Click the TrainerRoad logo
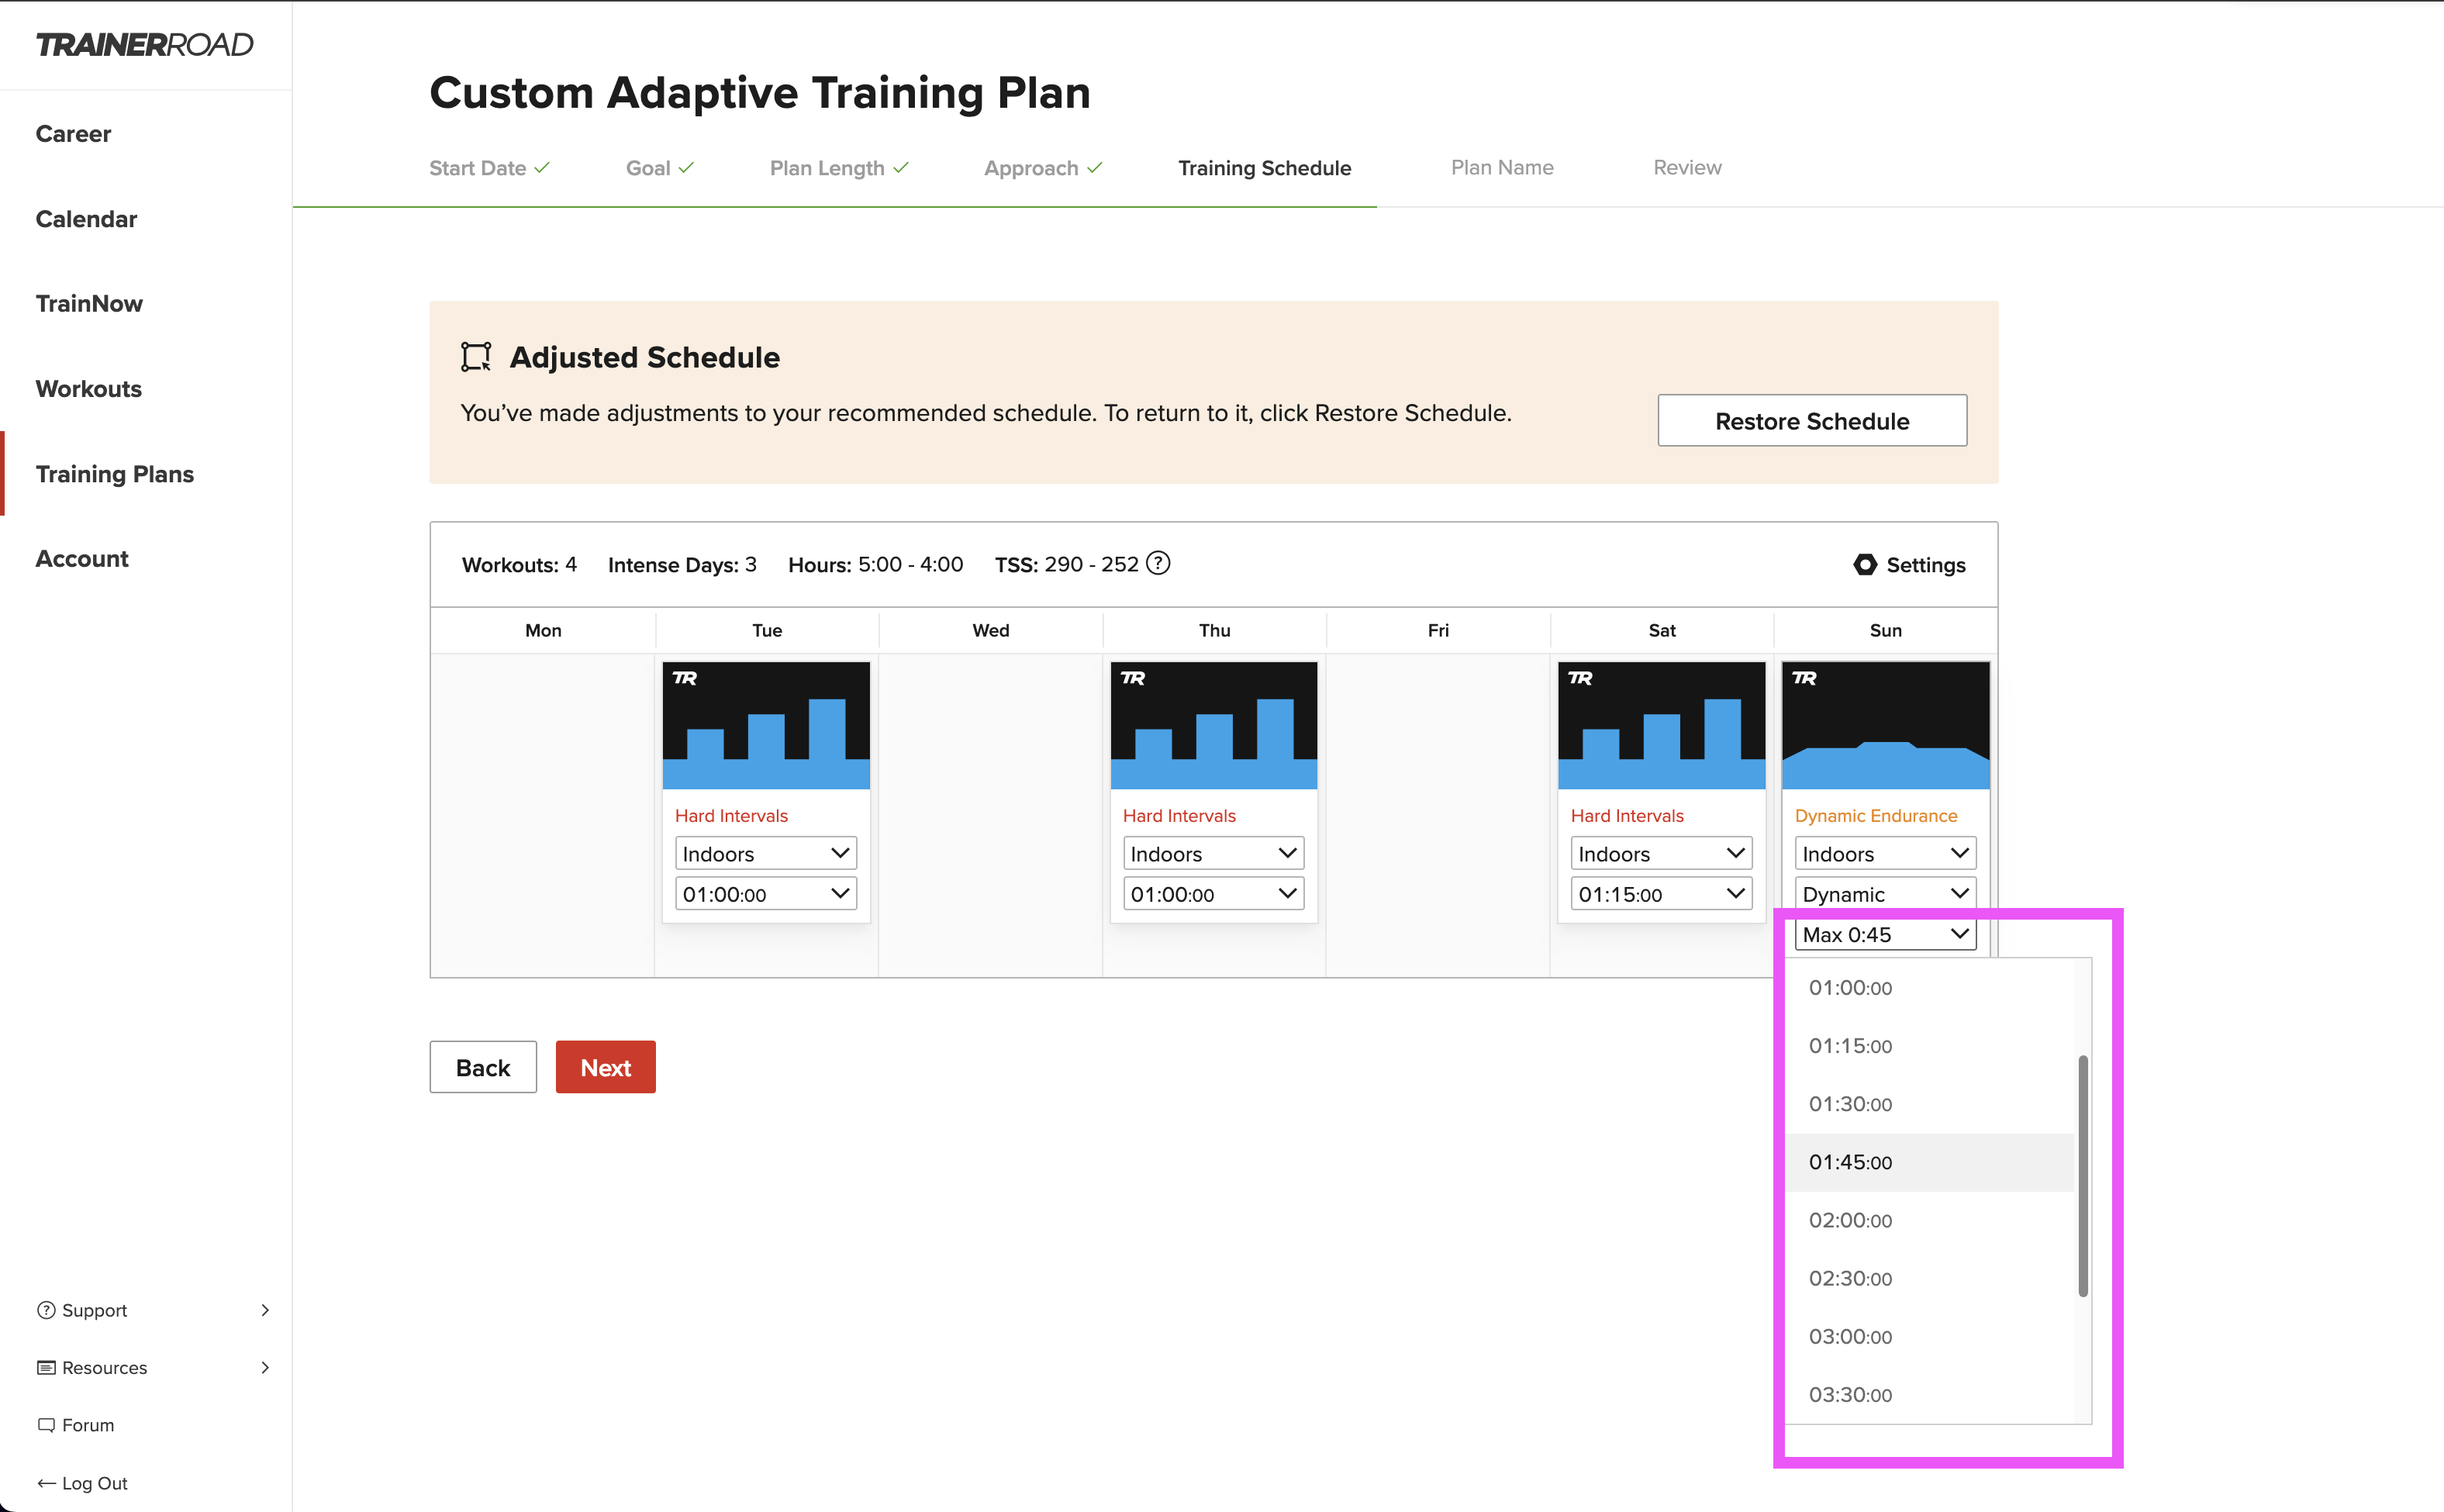 (x=145, y=45)
